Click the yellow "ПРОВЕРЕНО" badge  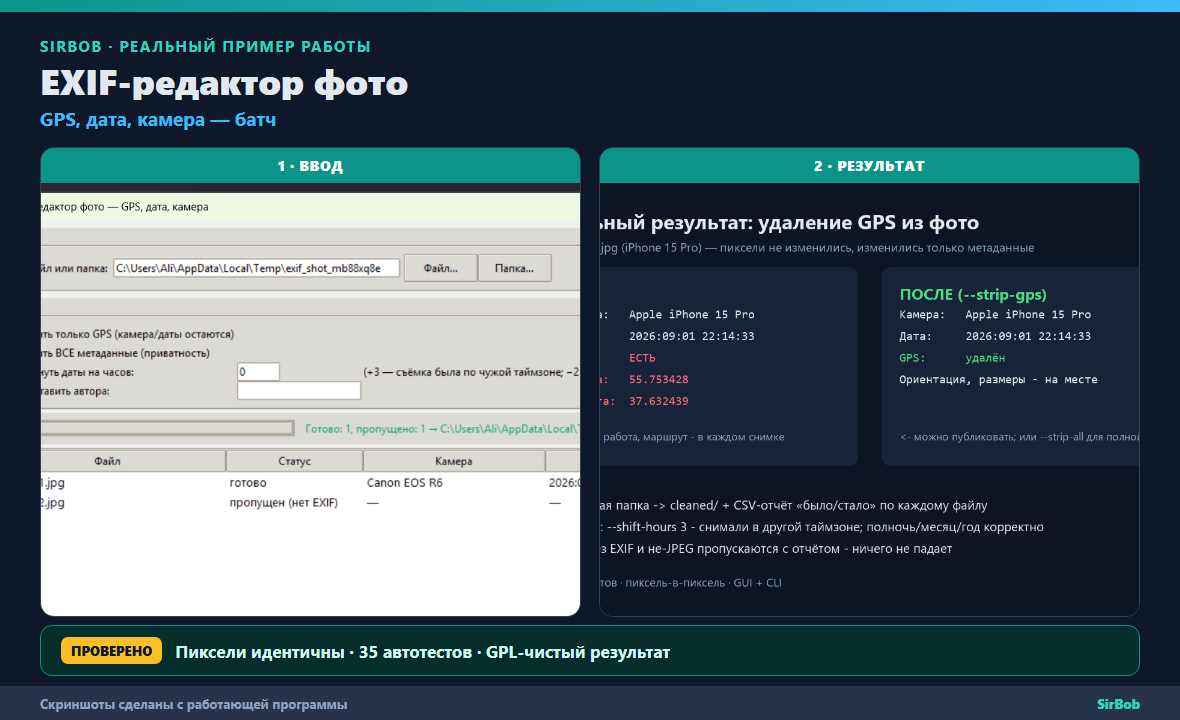point(111,651)
